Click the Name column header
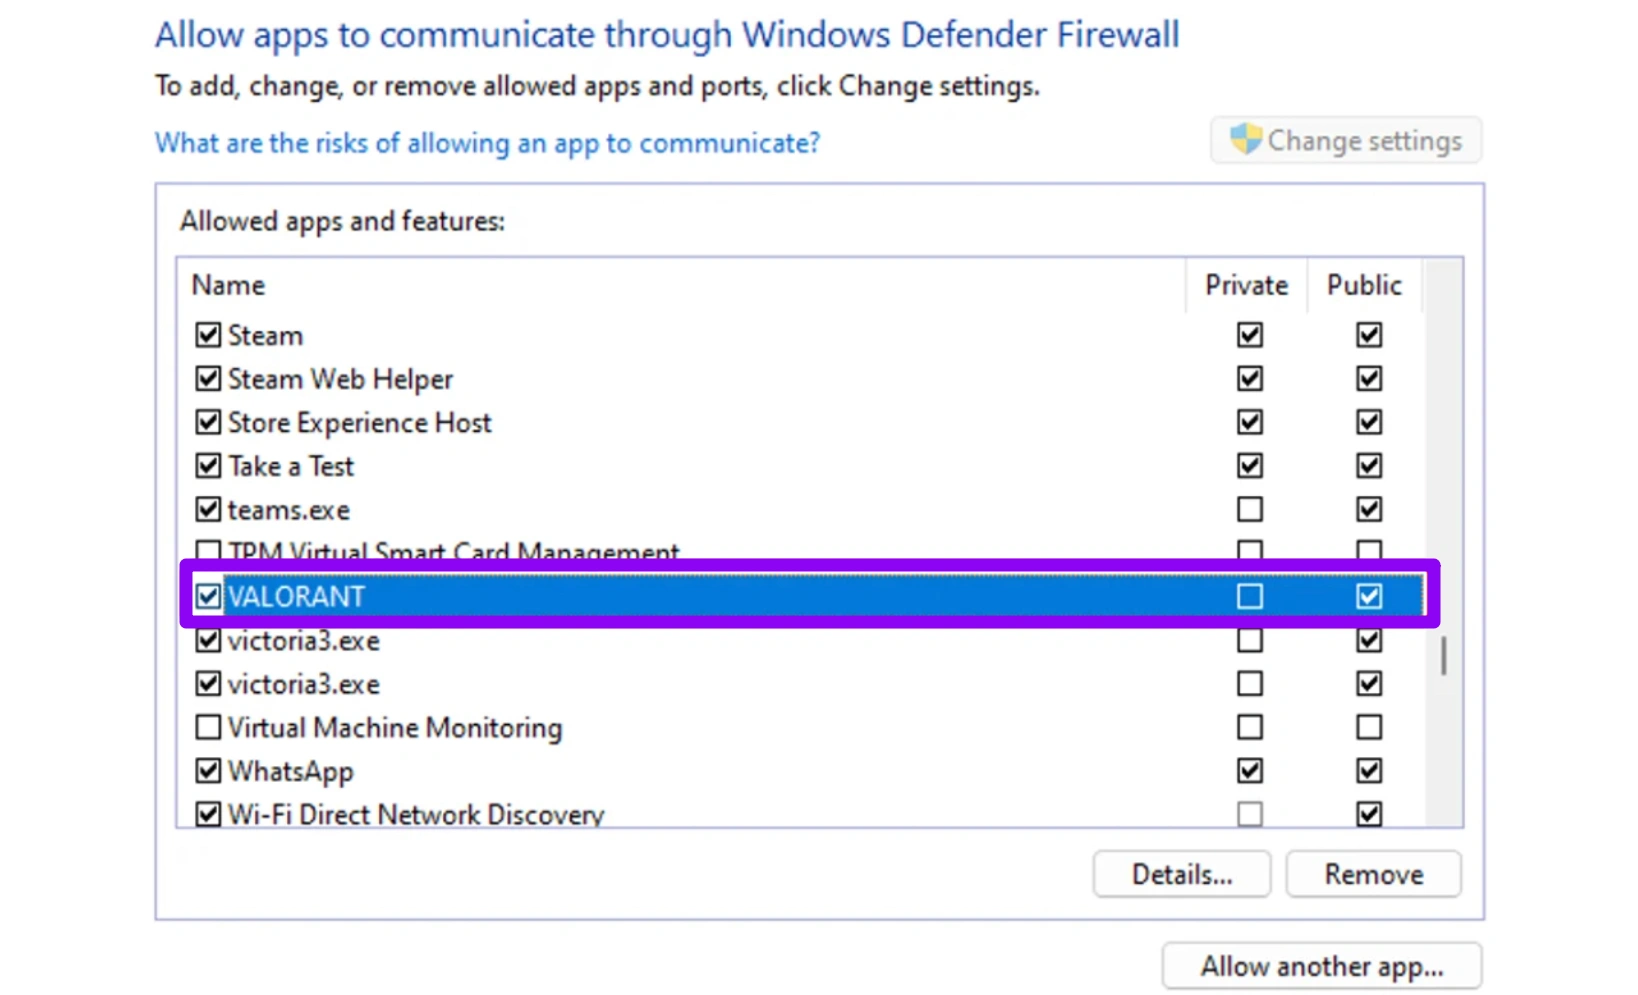This screenshot has height=995, width=1638. click(229, 286)
